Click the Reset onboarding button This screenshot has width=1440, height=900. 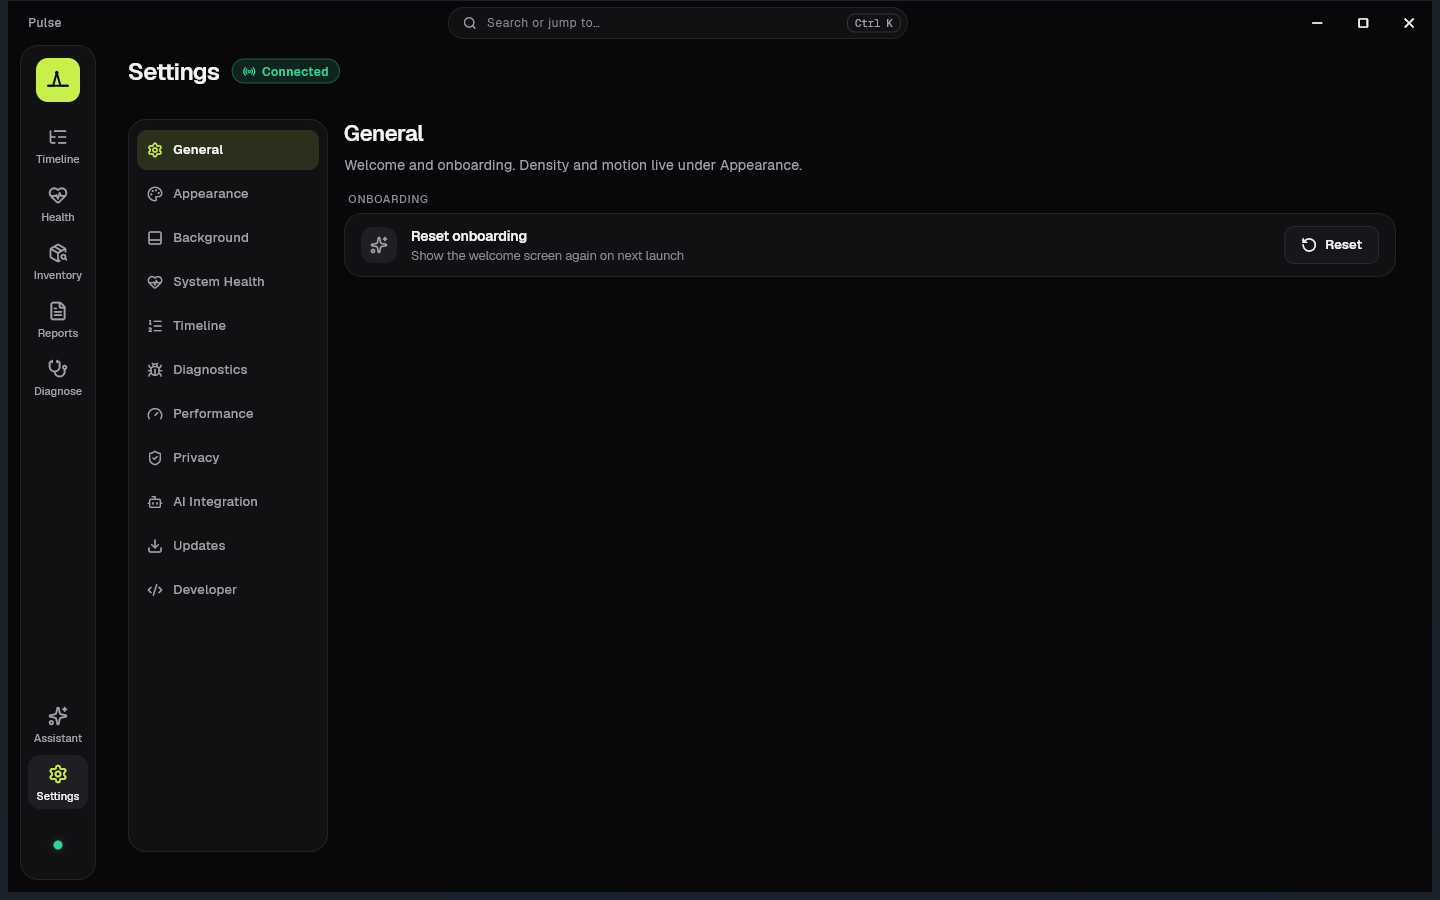click(1331, 245)
